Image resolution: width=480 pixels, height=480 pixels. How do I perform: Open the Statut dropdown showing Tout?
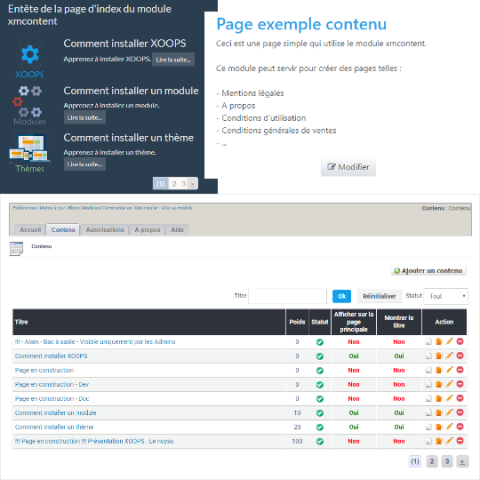tap(446, 296)
